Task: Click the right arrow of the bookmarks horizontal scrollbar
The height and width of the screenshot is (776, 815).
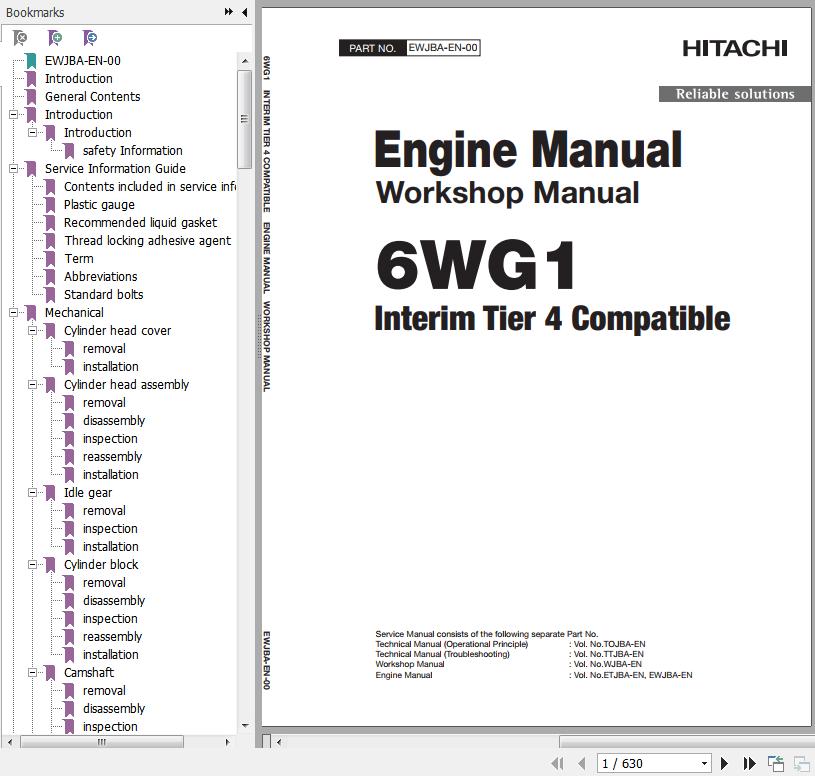Action: (x=227, y=742)
